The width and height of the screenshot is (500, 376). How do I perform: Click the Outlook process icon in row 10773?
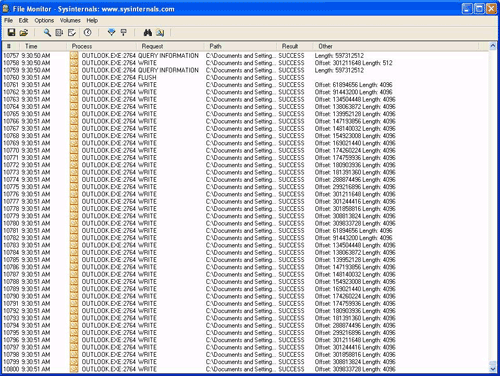coord(74,172)
